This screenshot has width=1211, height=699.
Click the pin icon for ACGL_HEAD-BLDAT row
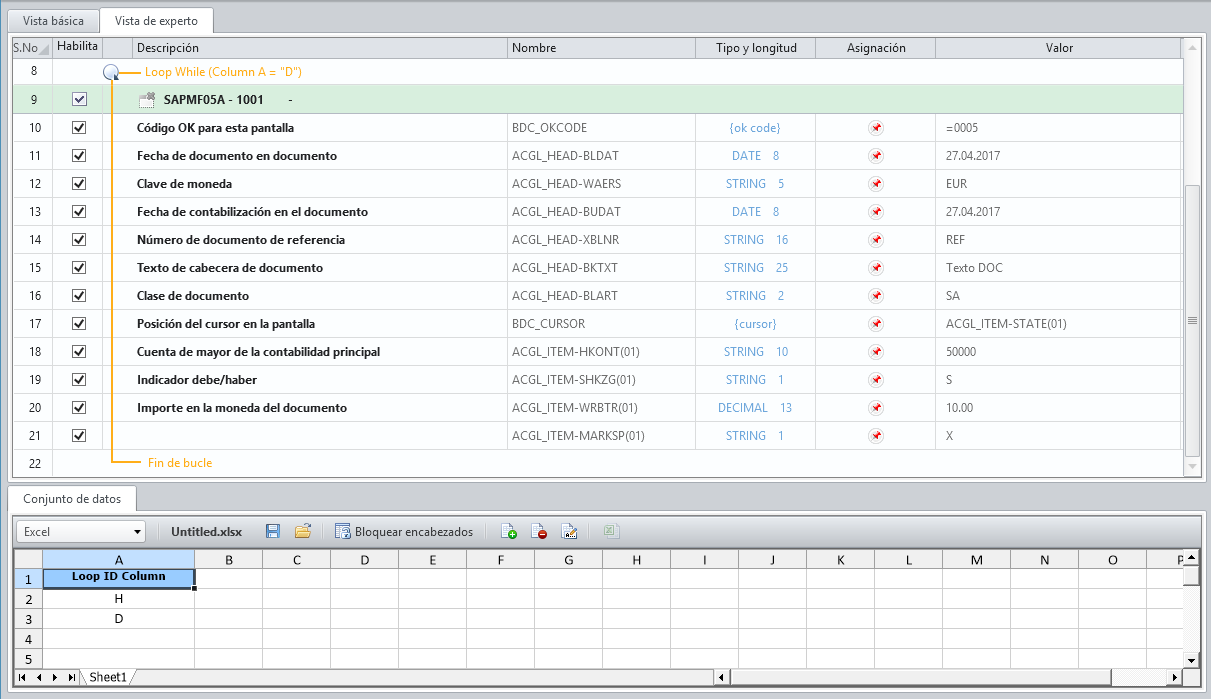pos(876,156)
